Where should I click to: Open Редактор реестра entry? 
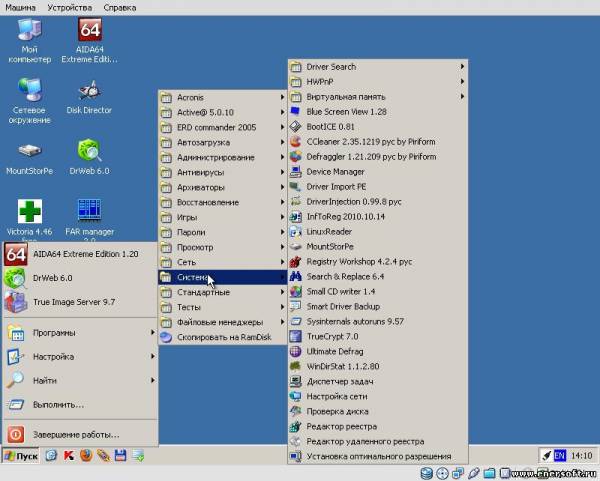click(x=378, y=426)
